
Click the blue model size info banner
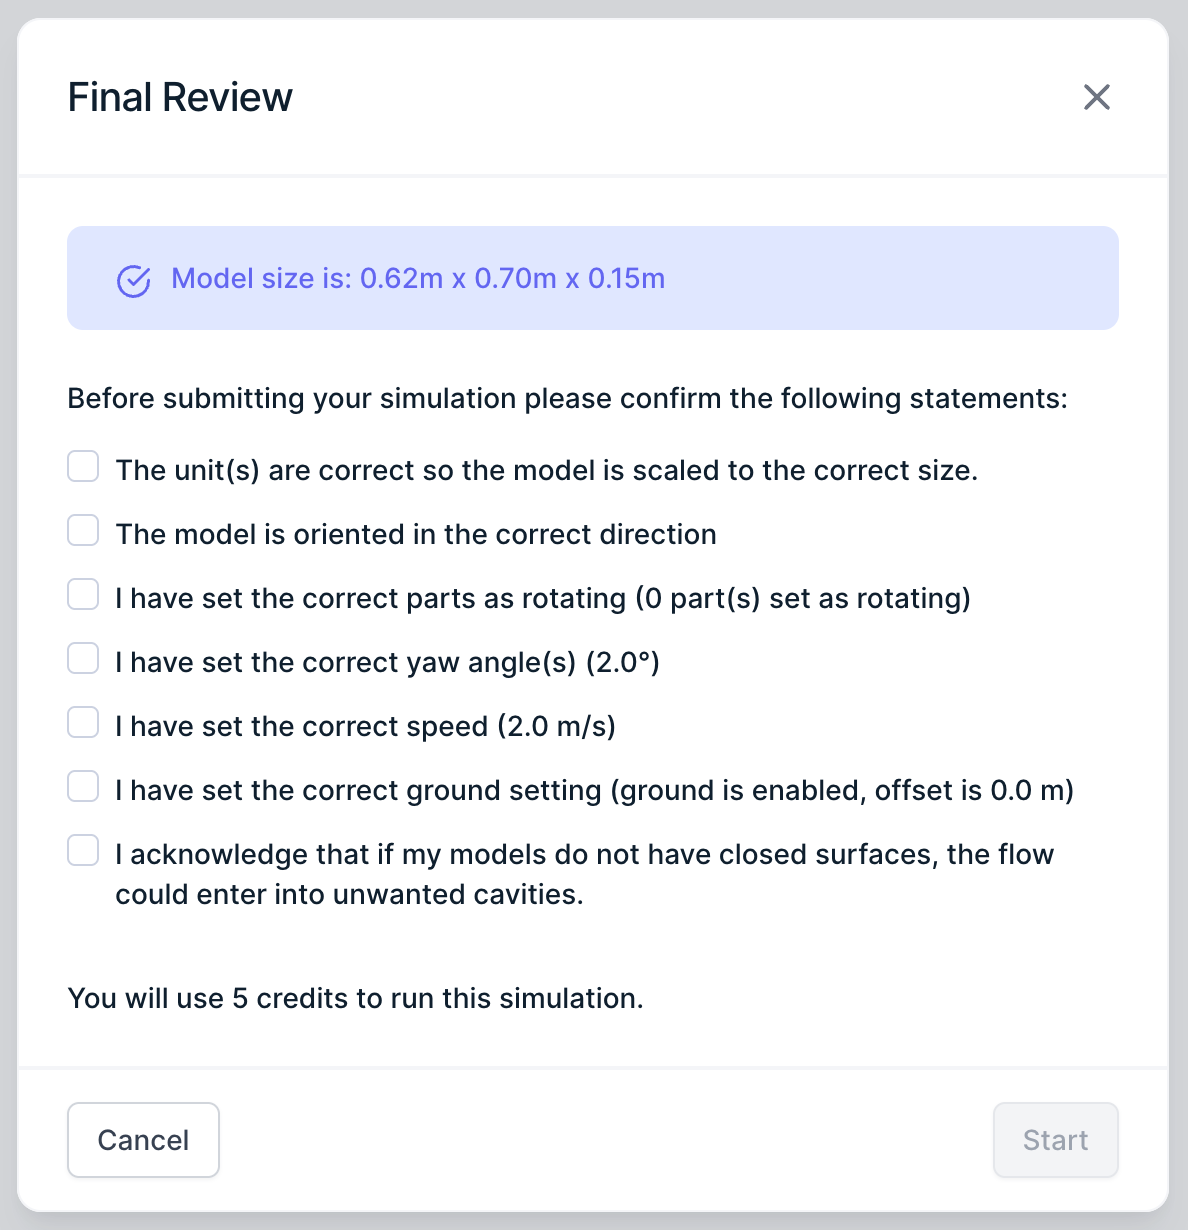591,278
